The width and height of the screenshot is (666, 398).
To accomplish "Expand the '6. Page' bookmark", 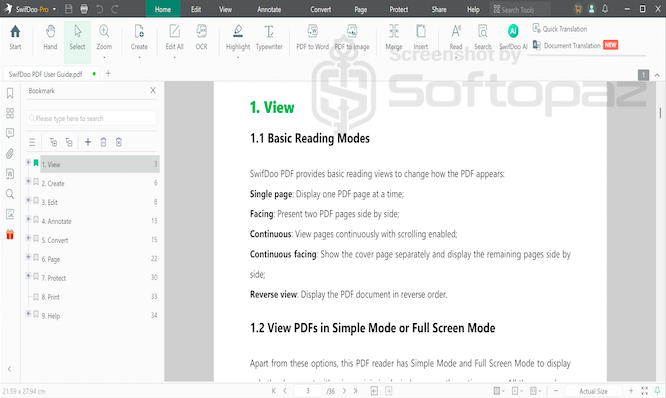I will [28, 257].
